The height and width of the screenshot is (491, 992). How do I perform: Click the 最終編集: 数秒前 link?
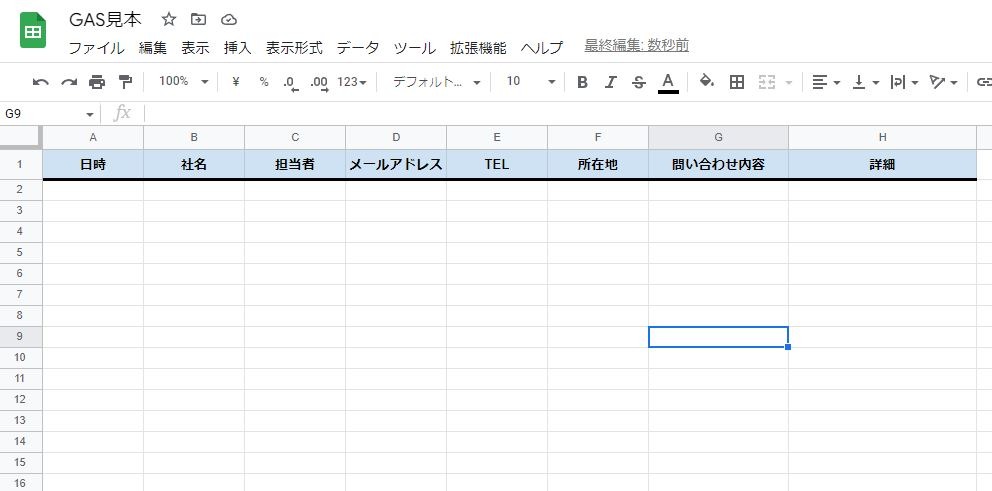click(636, 46)
